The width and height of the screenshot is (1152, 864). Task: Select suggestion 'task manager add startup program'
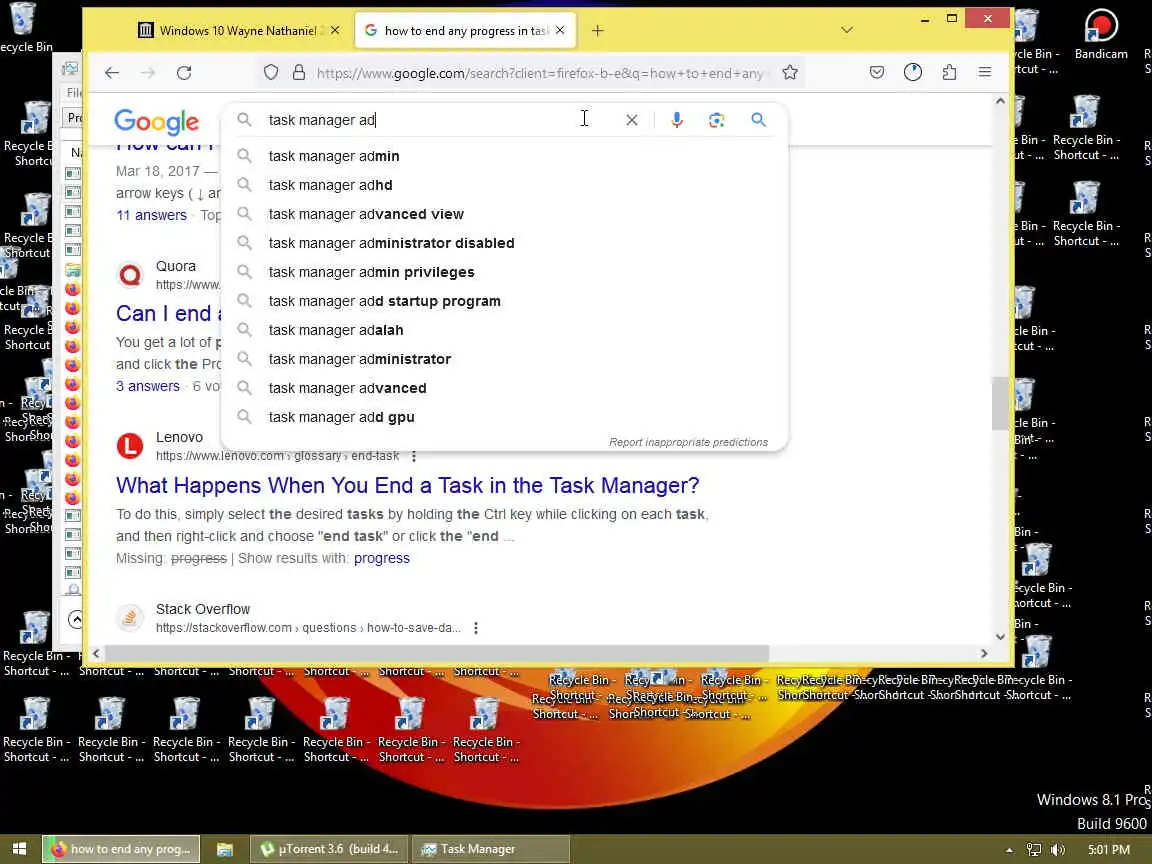[504, 301]
